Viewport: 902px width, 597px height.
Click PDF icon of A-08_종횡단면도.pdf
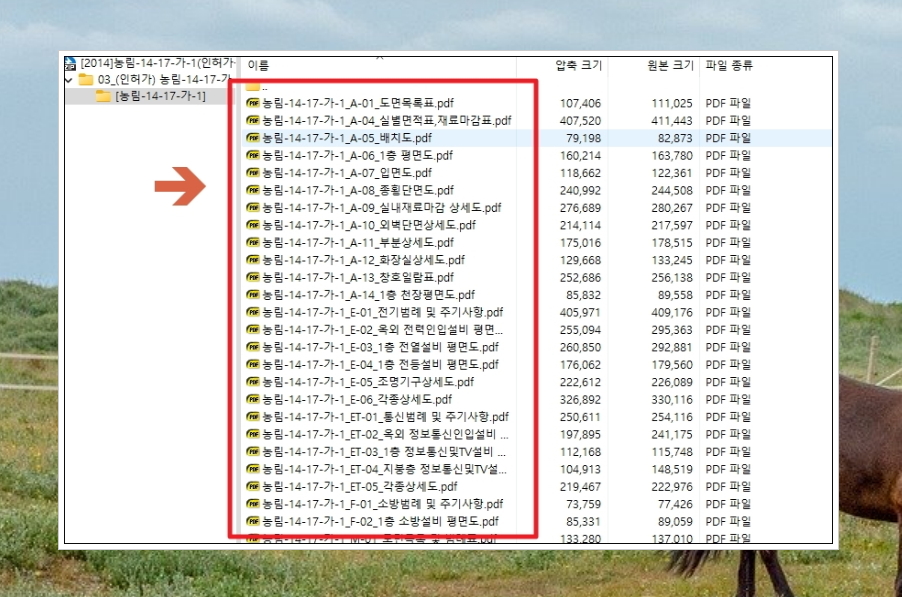[x=253, y=190]
